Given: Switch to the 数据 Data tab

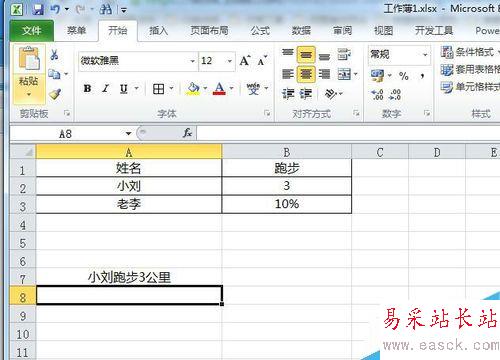Looking at the screenshot, I should click(x=301, y=31).
